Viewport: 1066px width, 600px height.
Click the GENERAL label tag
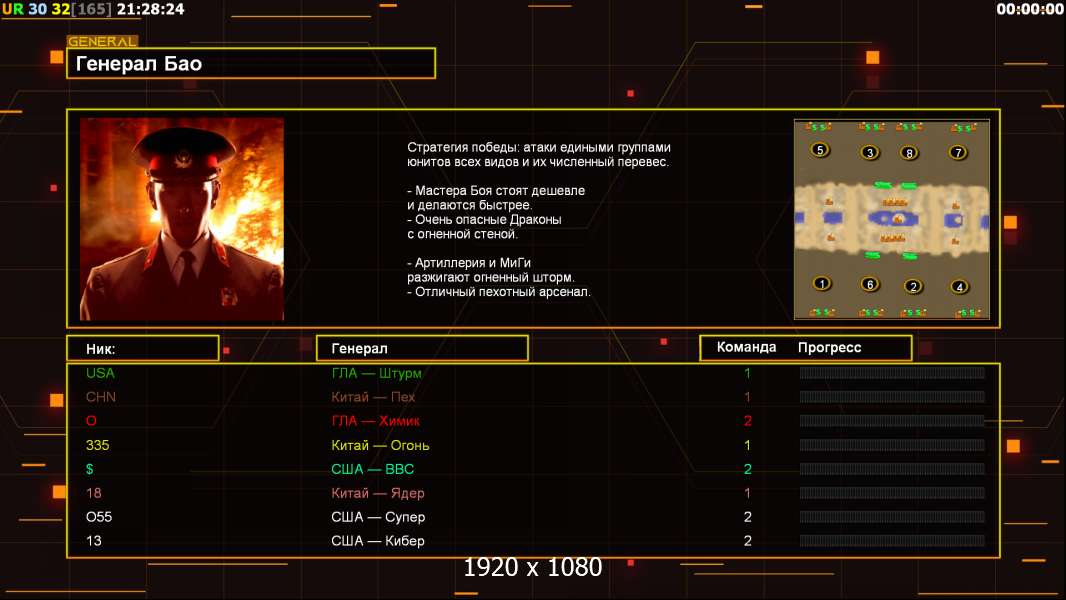(103, 41)
